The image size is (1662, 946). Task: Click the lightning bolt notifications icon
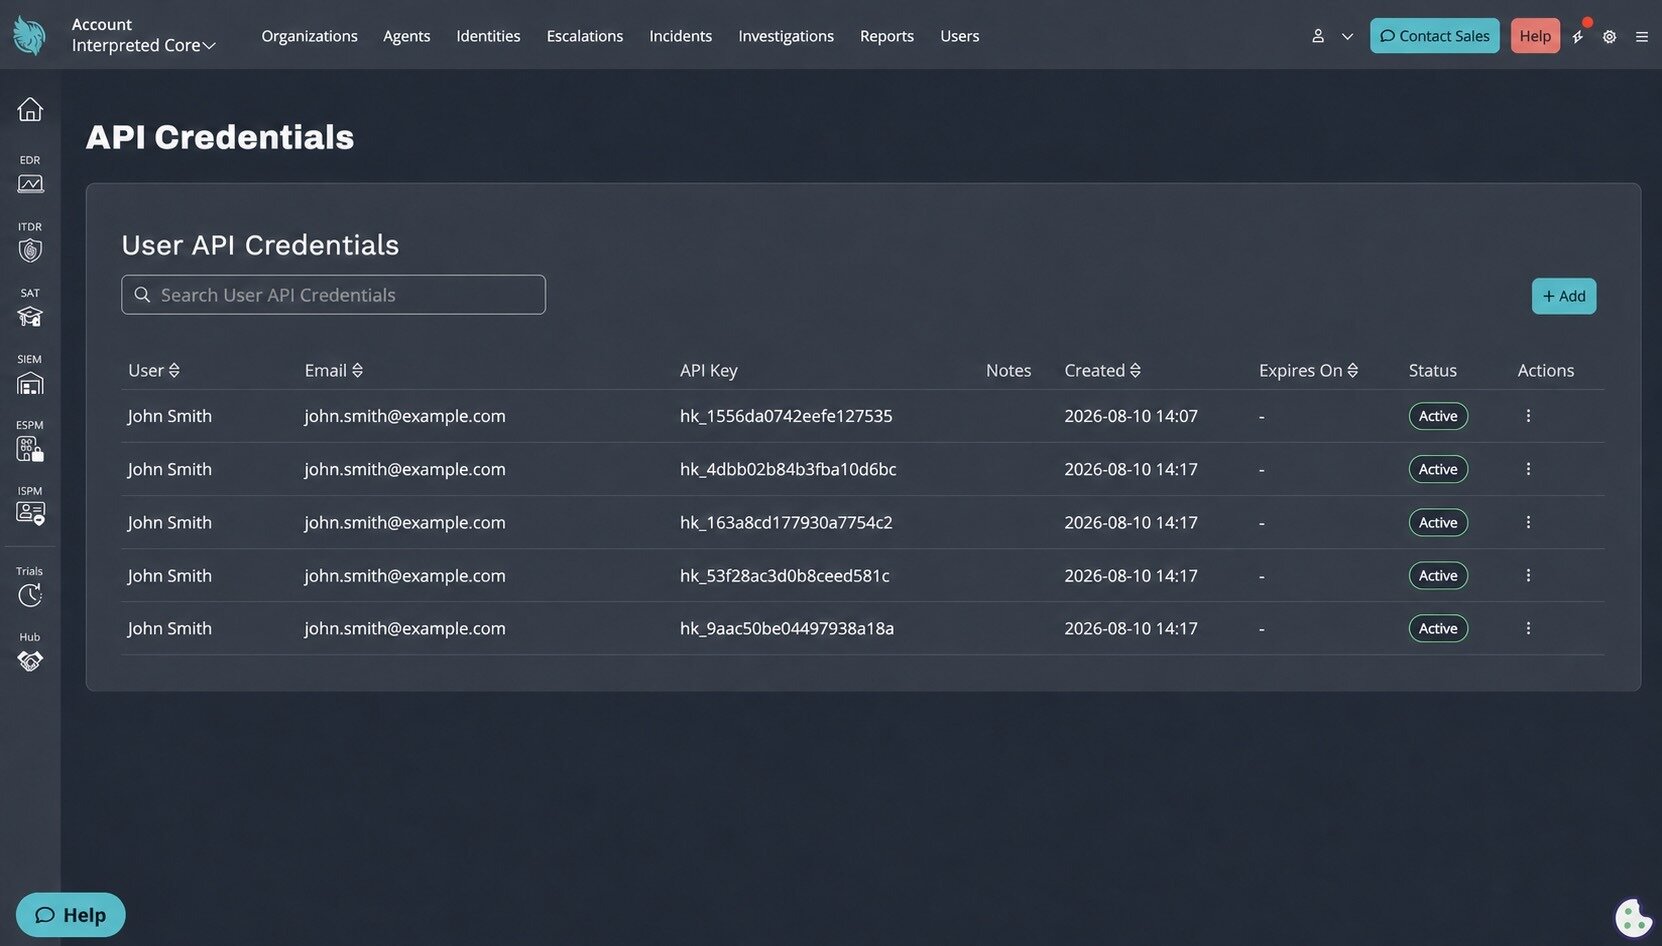(1578, 36)
